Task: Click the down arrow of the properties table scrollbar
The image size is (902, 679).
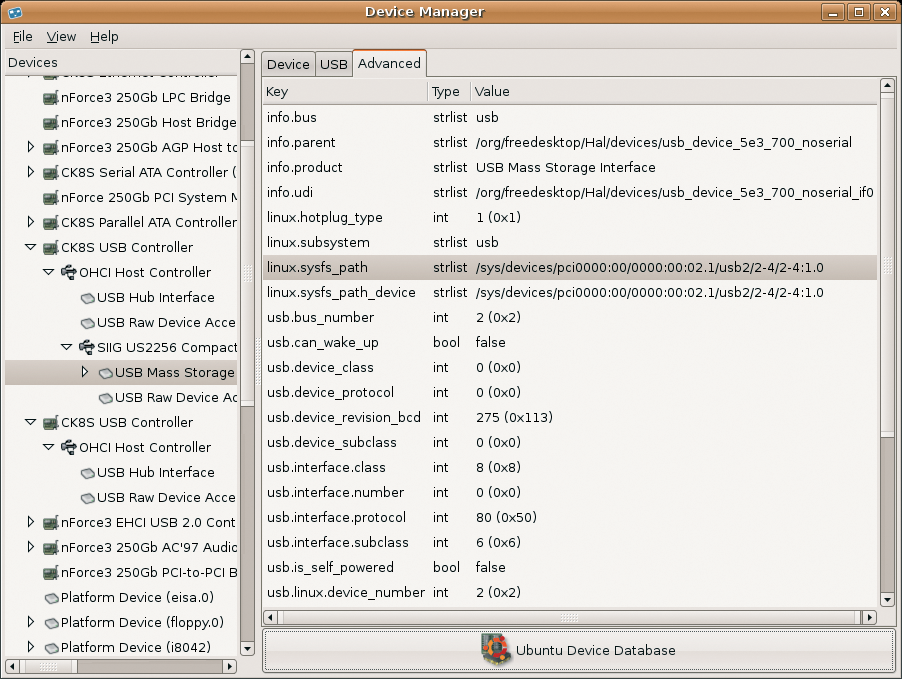Action: click(x=887, y=600)
